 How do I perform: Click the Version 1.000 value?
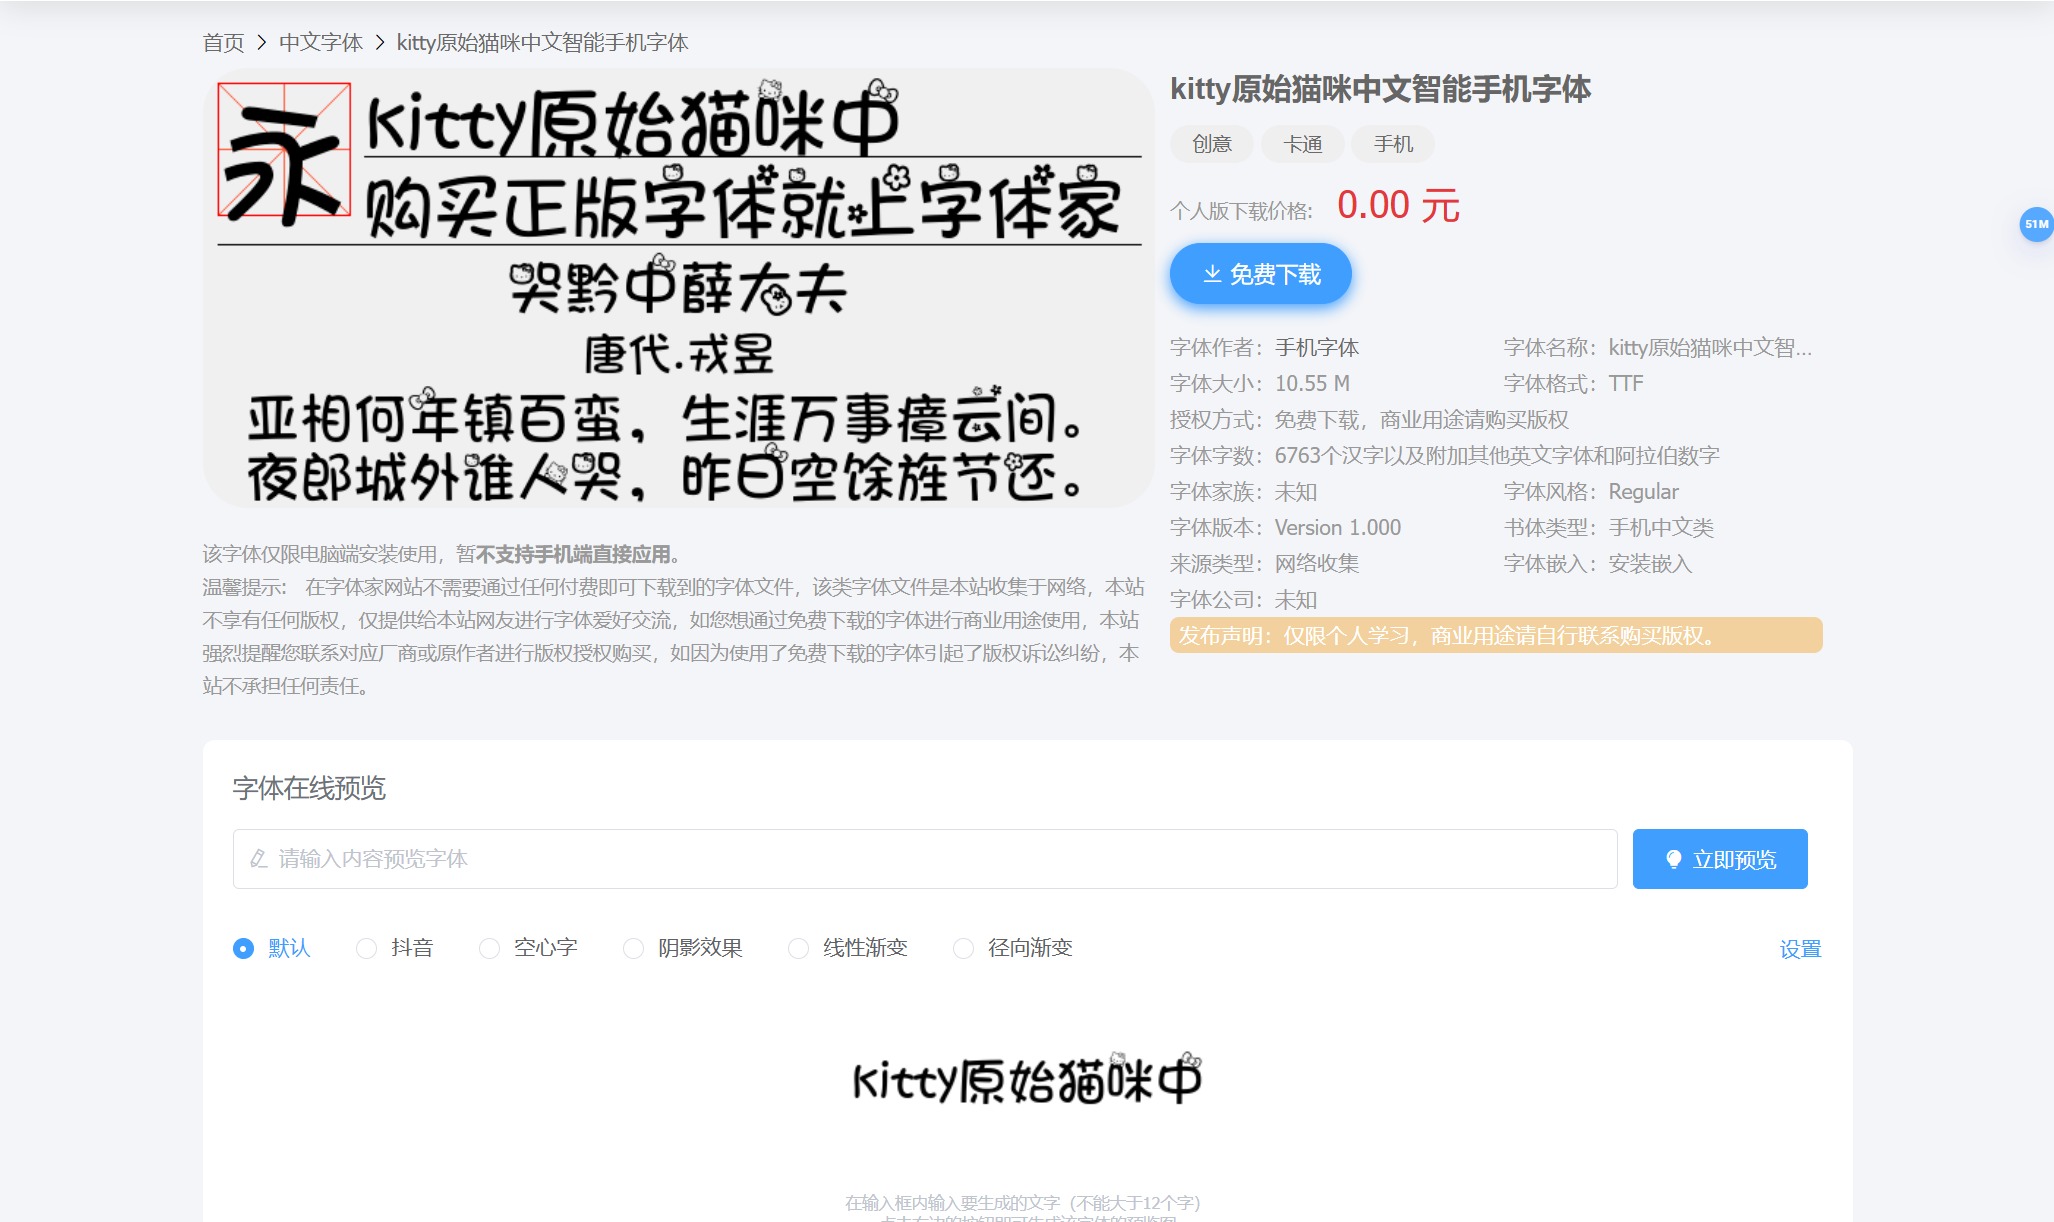[x=1338, y=528]
